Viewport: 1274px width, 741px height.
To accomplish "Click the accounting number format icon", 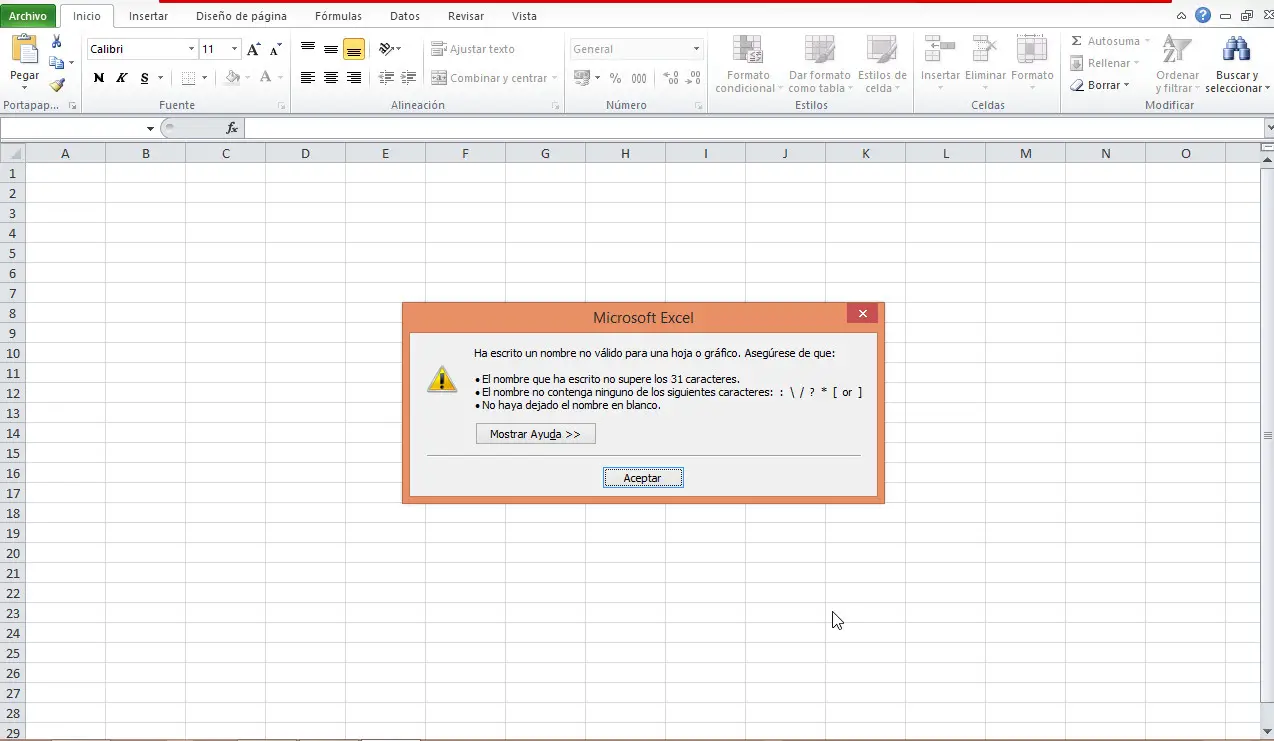I will 582,77.
